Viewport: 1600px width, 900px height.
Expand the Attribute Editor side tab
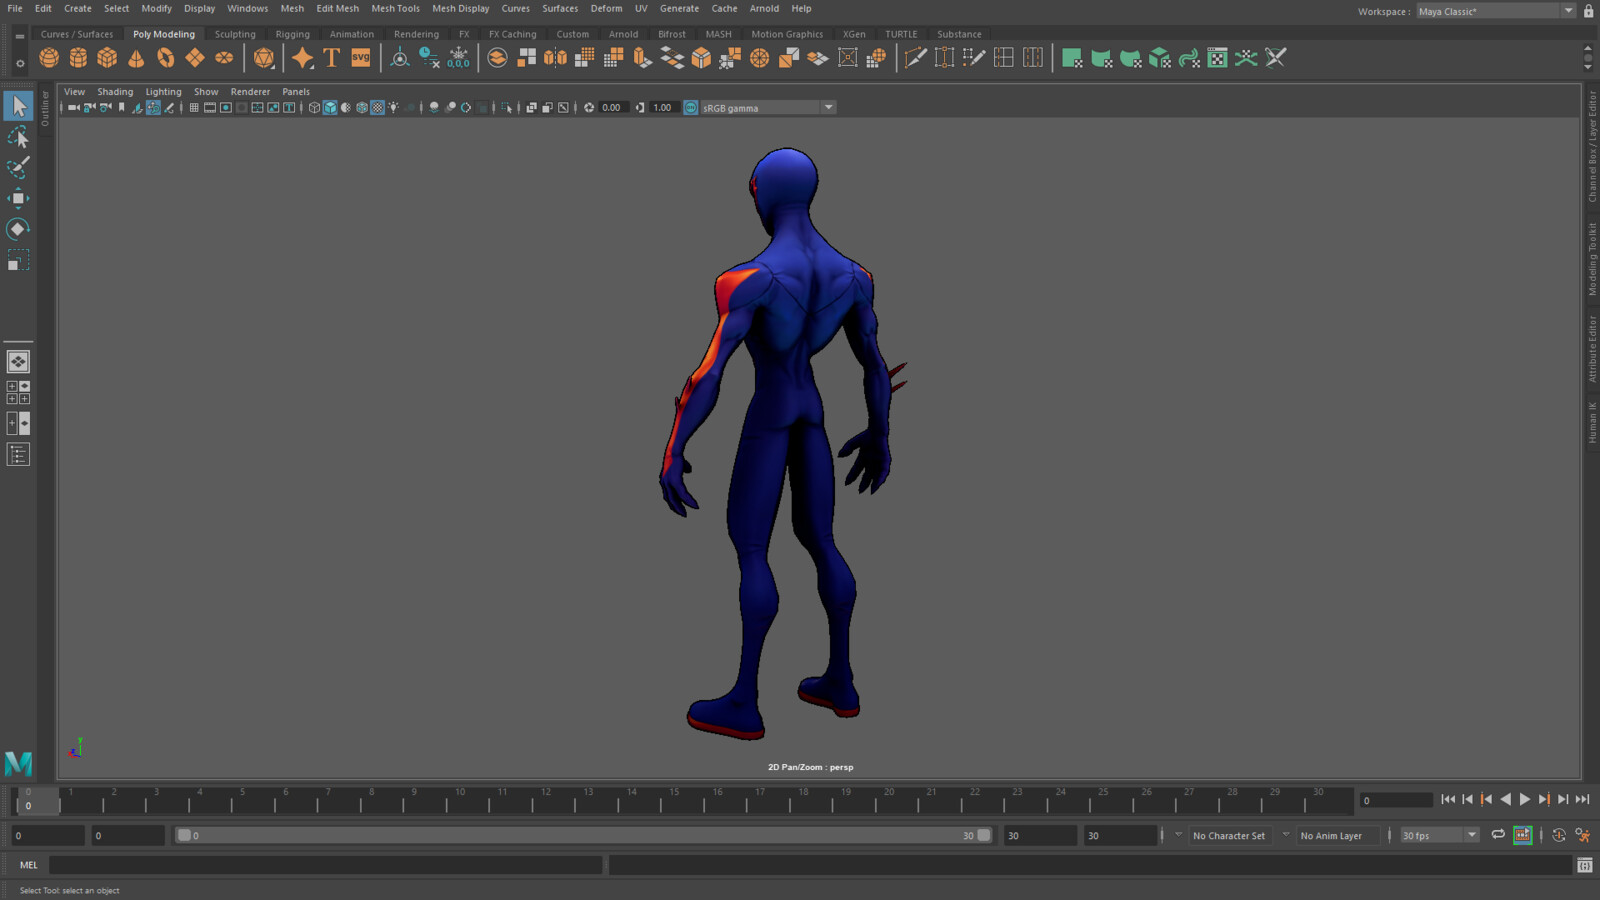click(x=1593, y=348)
